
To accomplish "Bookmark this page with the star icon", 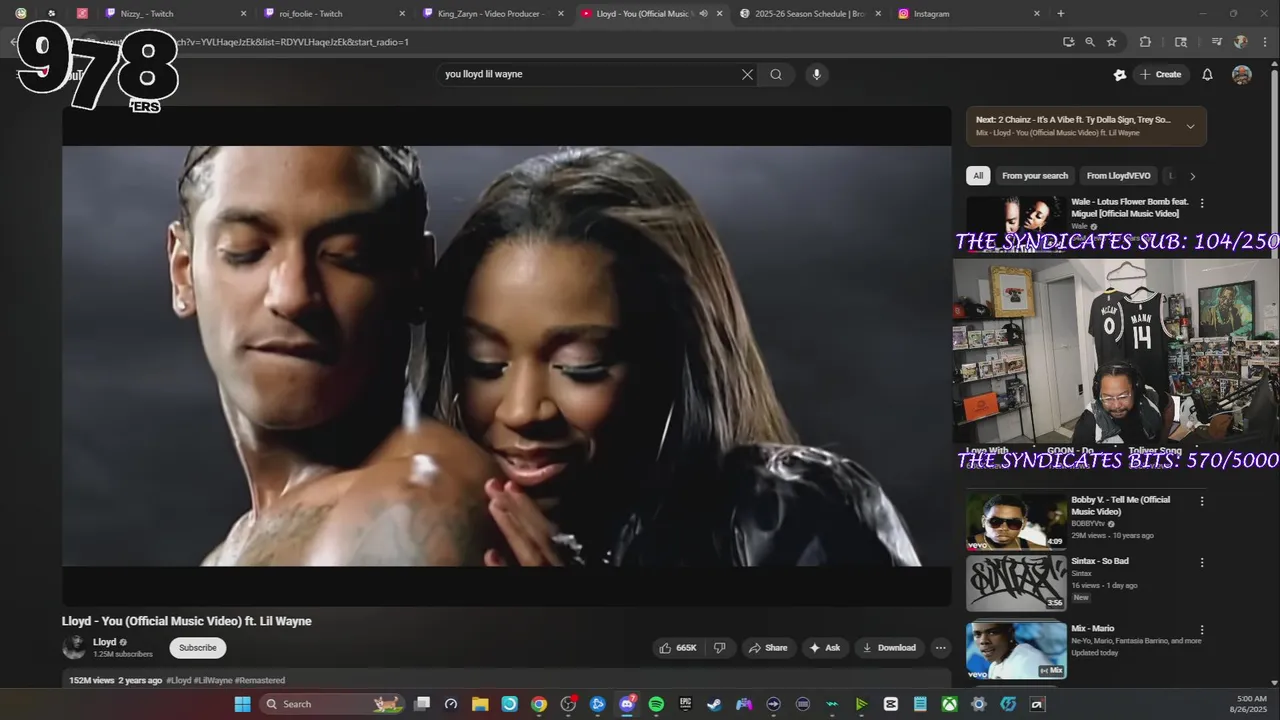I will point(1111,42).
